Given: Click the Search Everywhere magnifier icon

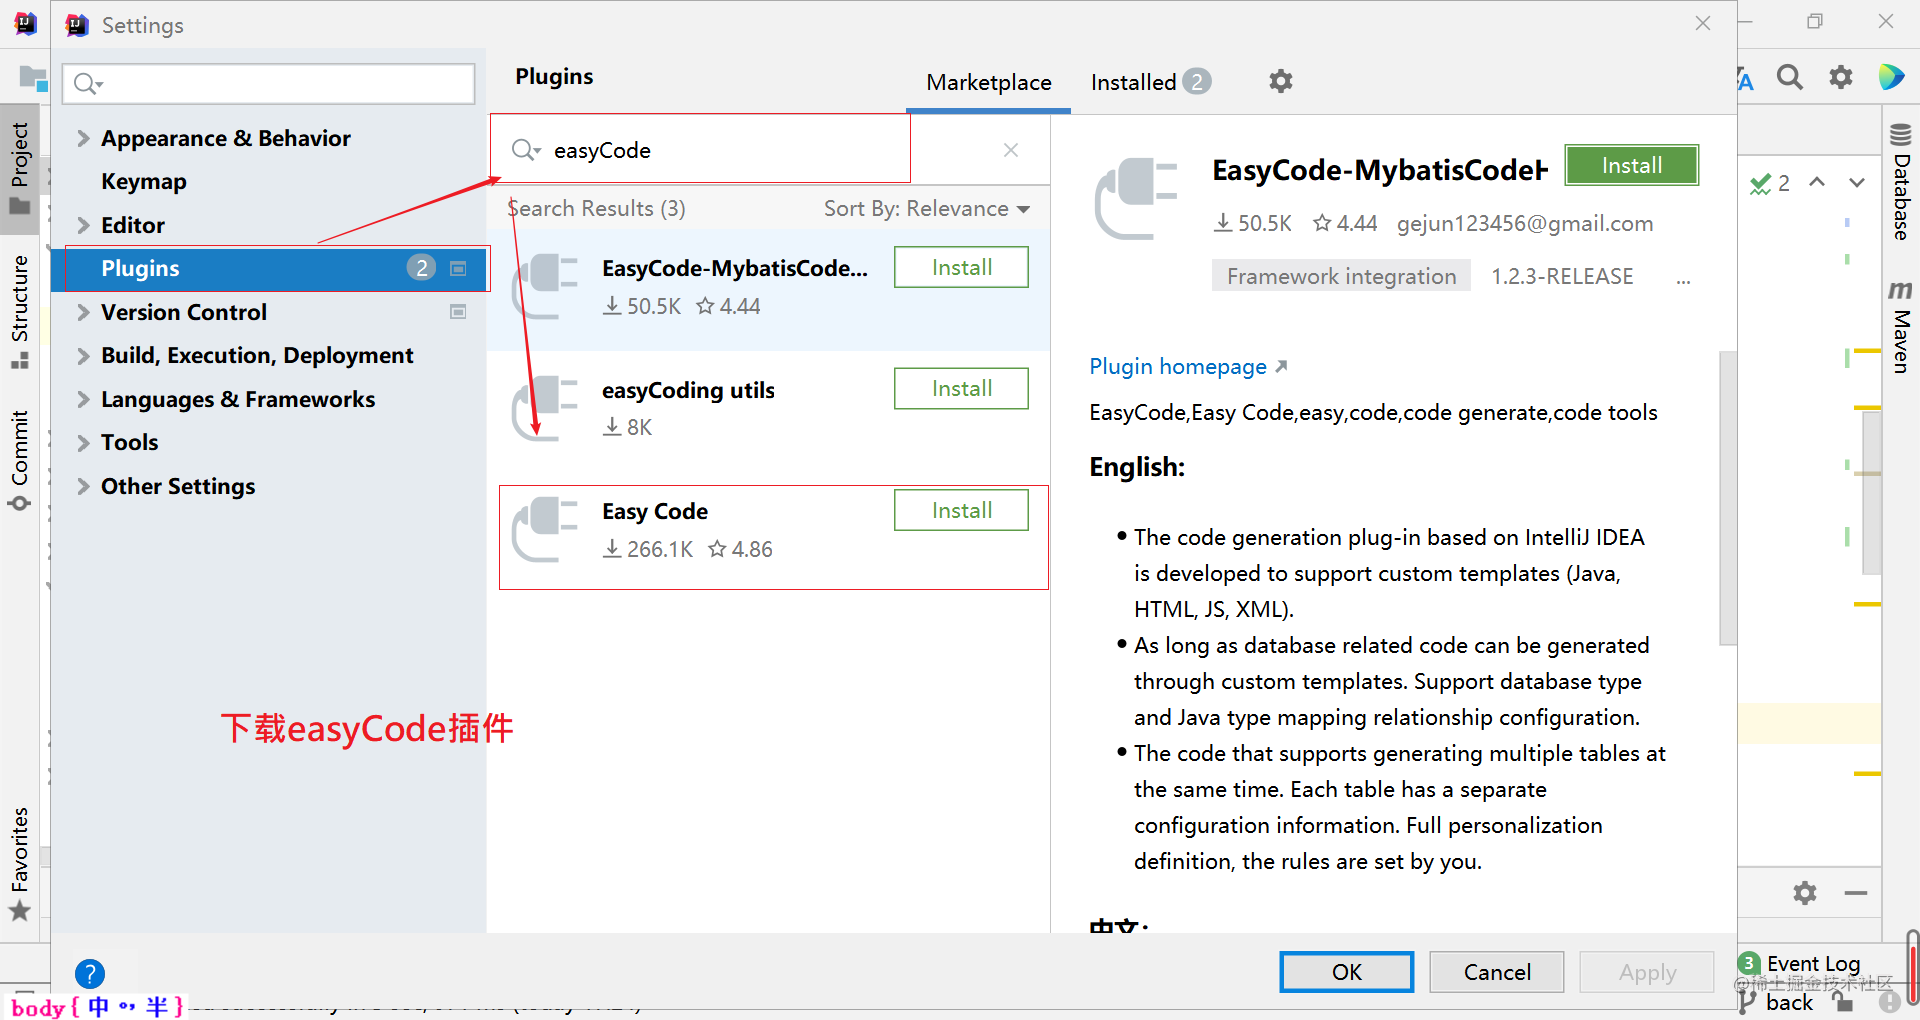Looking at the screenshot, I should (x=1790, y=77).
